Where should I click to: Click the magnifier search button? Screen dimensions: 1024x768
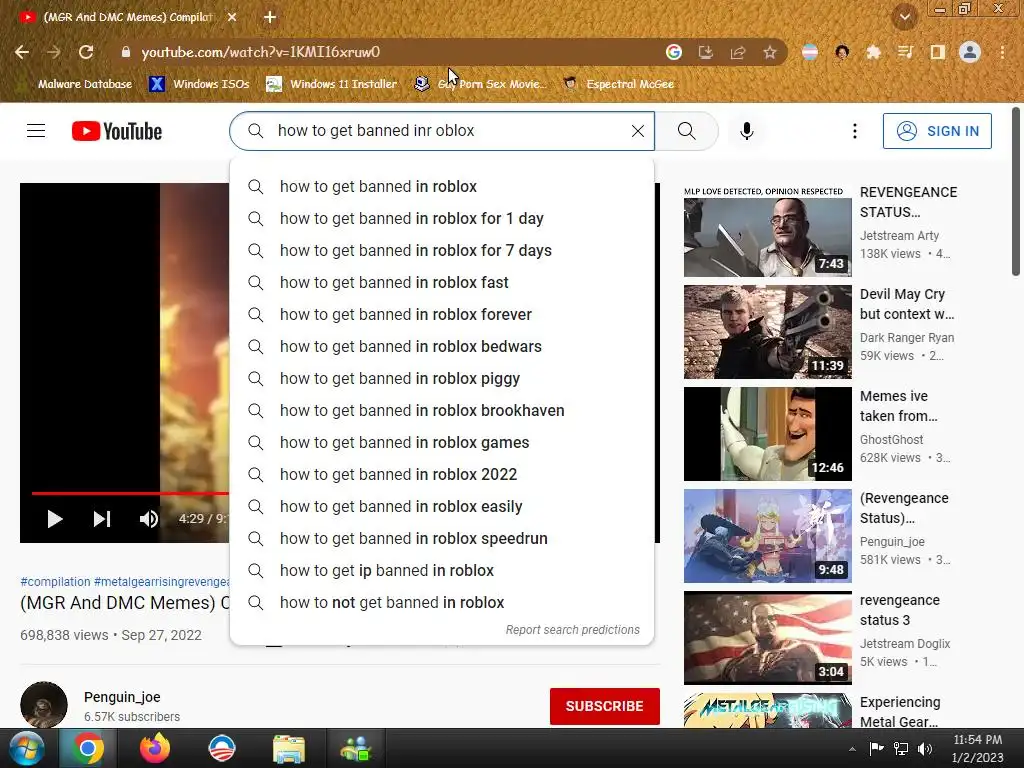pos(686,131)
